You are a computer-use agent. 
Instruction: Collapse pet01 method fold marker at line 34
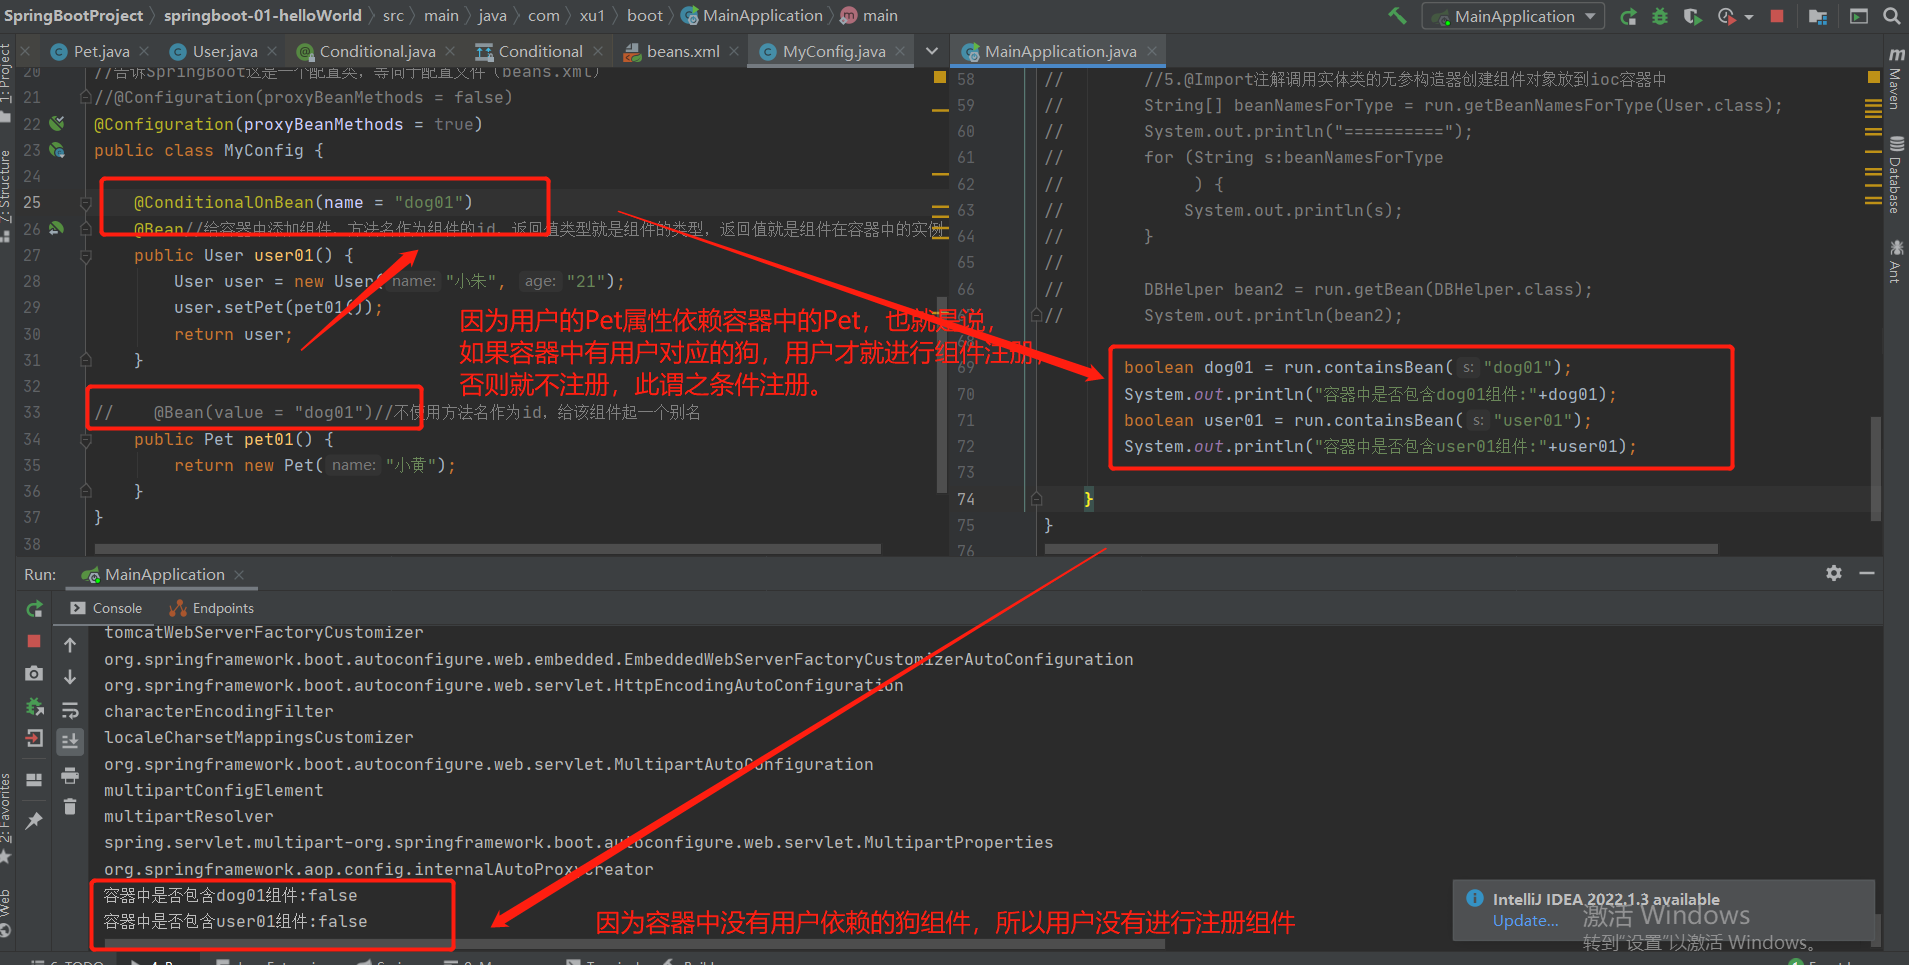86,439
